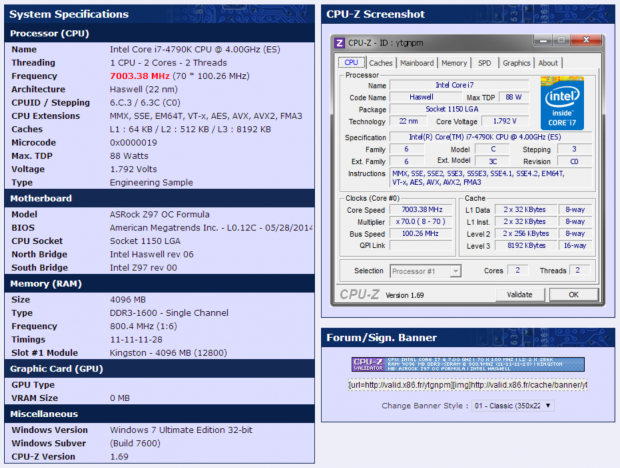This screenshot has height=468, width=620.
Task: Switch to the Caches tab
Action: tap(380, 63)
